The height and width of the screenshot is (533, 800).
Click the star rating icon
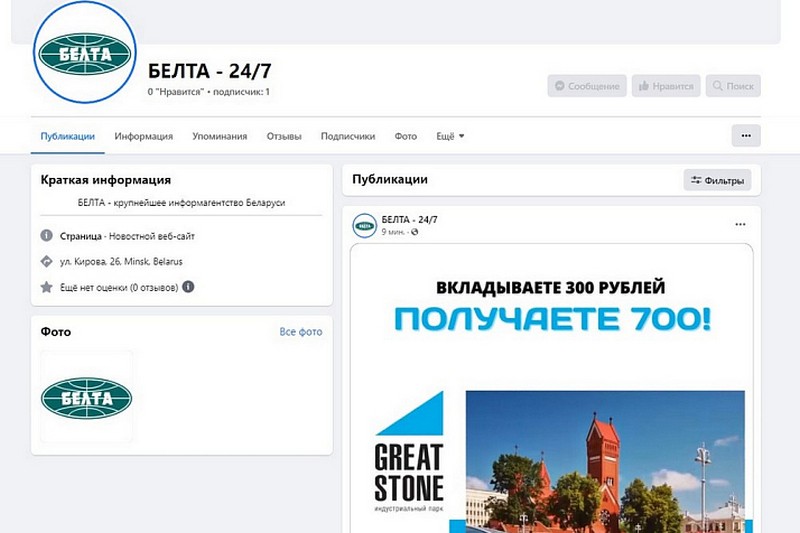coord(46,287)
